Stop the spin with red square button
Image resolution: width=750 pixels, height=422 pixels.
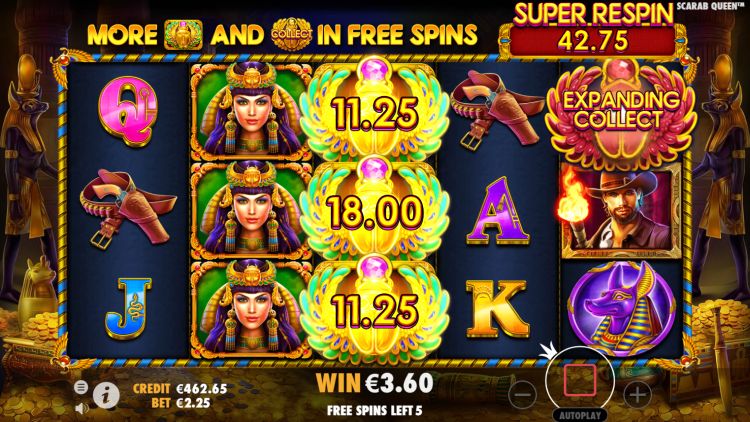point(580,380)
